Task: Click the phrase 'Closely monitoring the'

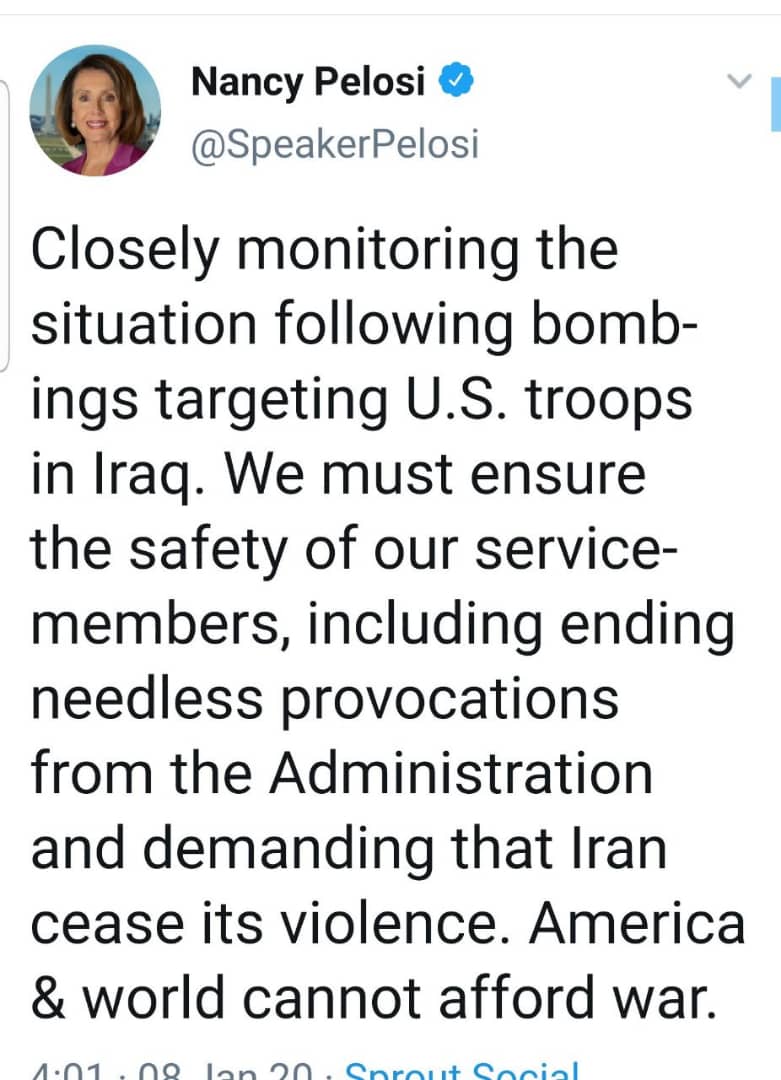Action: click(x=324, y=251)
